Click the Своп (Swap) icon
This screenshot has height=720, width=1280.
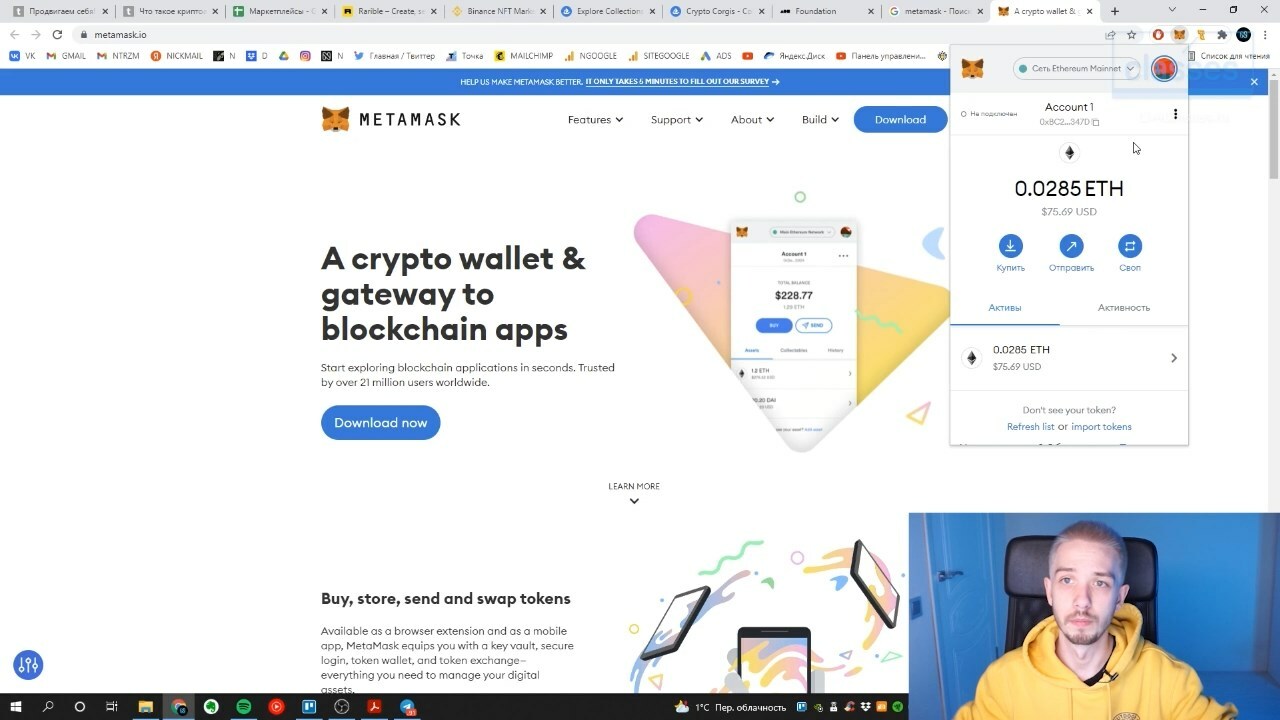(x=1130, y=246)
